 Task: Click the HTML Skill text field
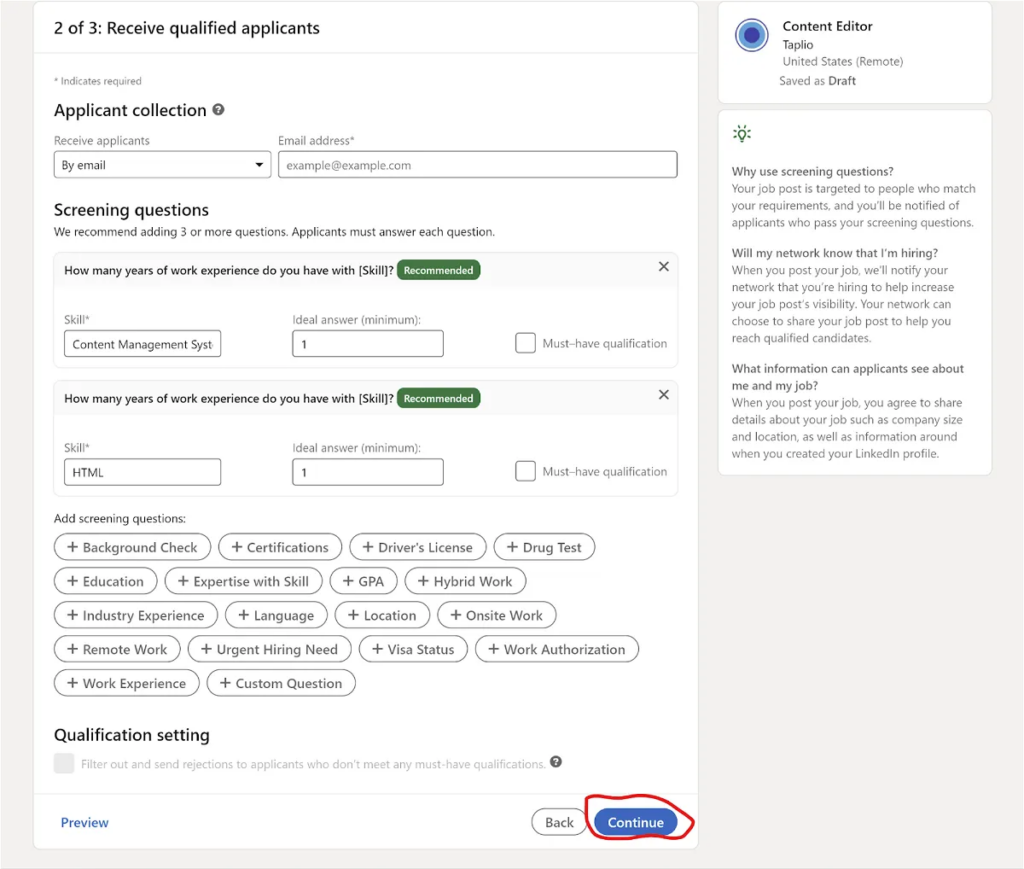pos(142,472)
